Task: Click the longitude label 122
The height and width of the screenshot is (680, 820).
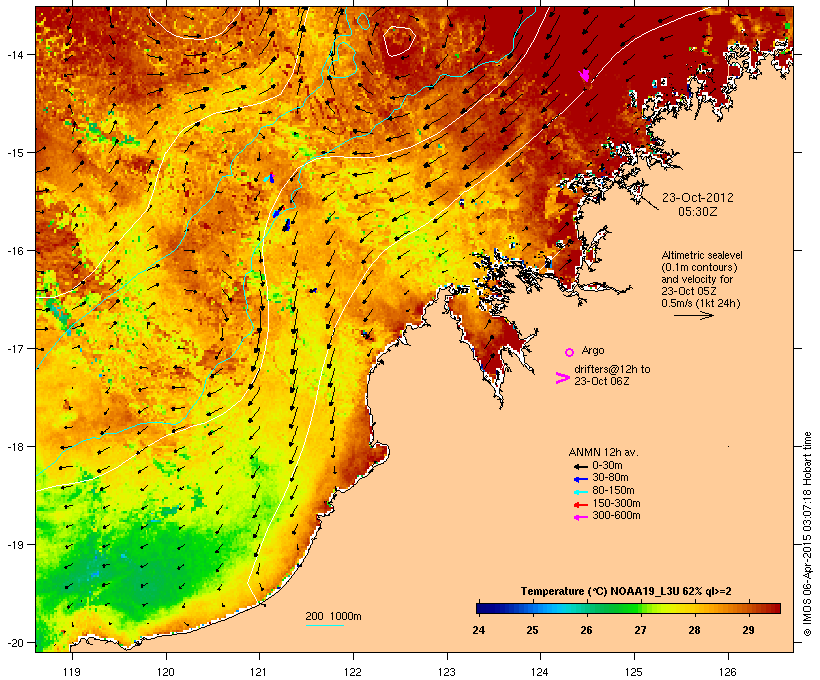Action: [x=353, y=672]
